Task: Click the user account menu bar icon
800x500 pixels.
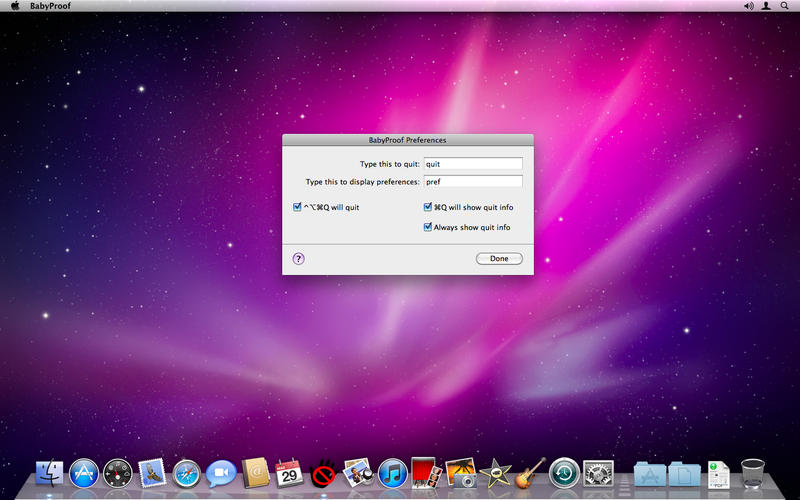Action: coord(766,6)
